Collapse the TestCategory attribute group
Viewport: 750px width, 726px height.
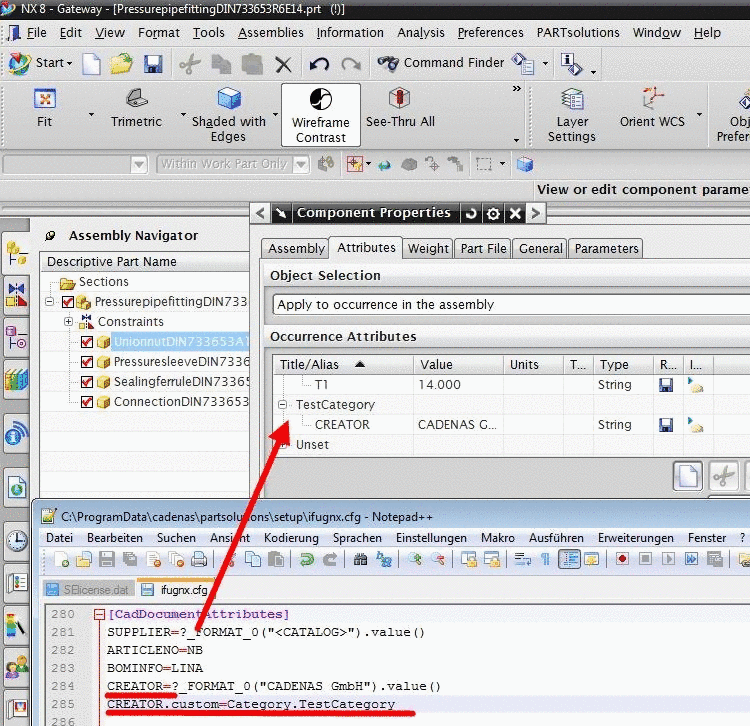tap(283, 405)
